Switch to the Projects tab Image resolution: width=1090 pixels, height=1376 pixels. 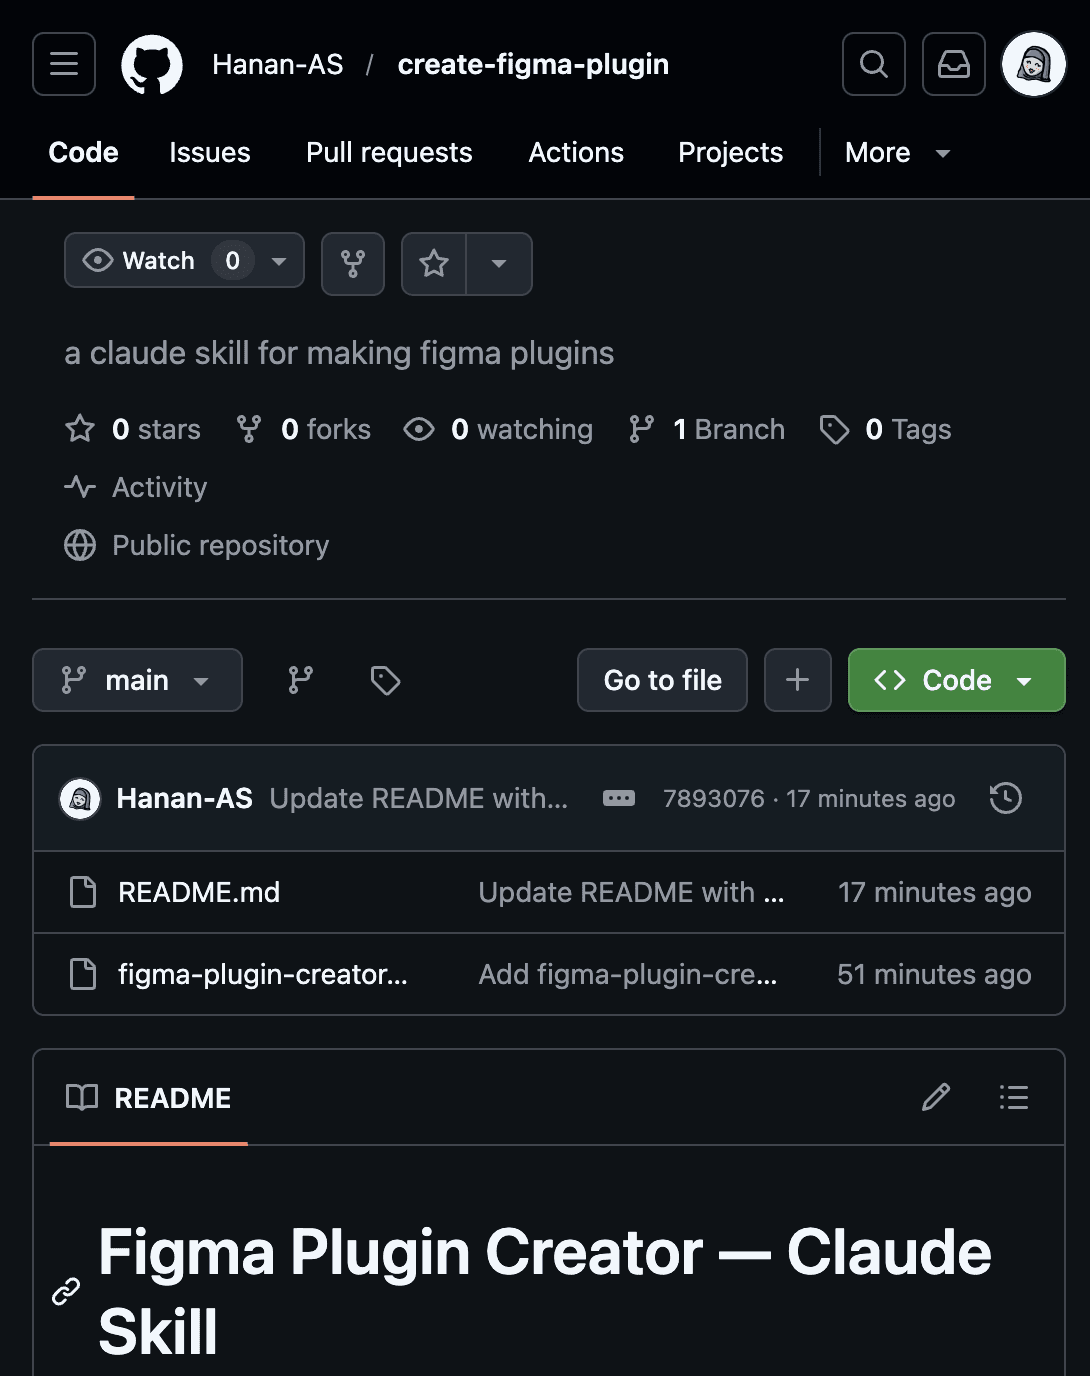(x=731, y=153)
